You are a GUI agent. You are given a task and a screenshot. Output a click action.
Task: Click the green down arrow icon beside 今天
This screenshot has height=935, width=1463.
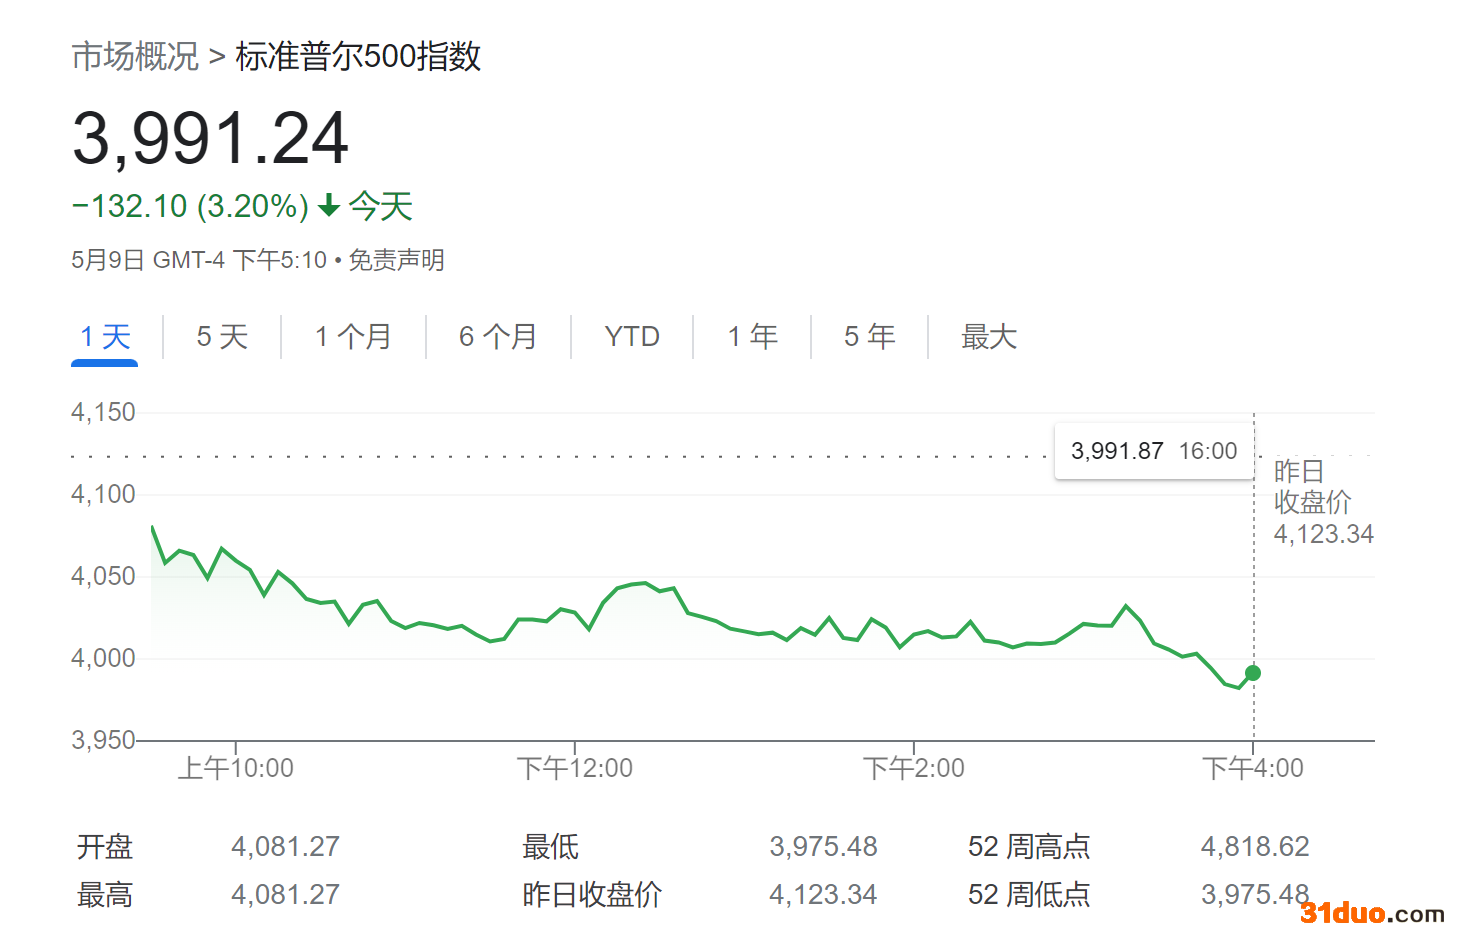pos(329,206)
